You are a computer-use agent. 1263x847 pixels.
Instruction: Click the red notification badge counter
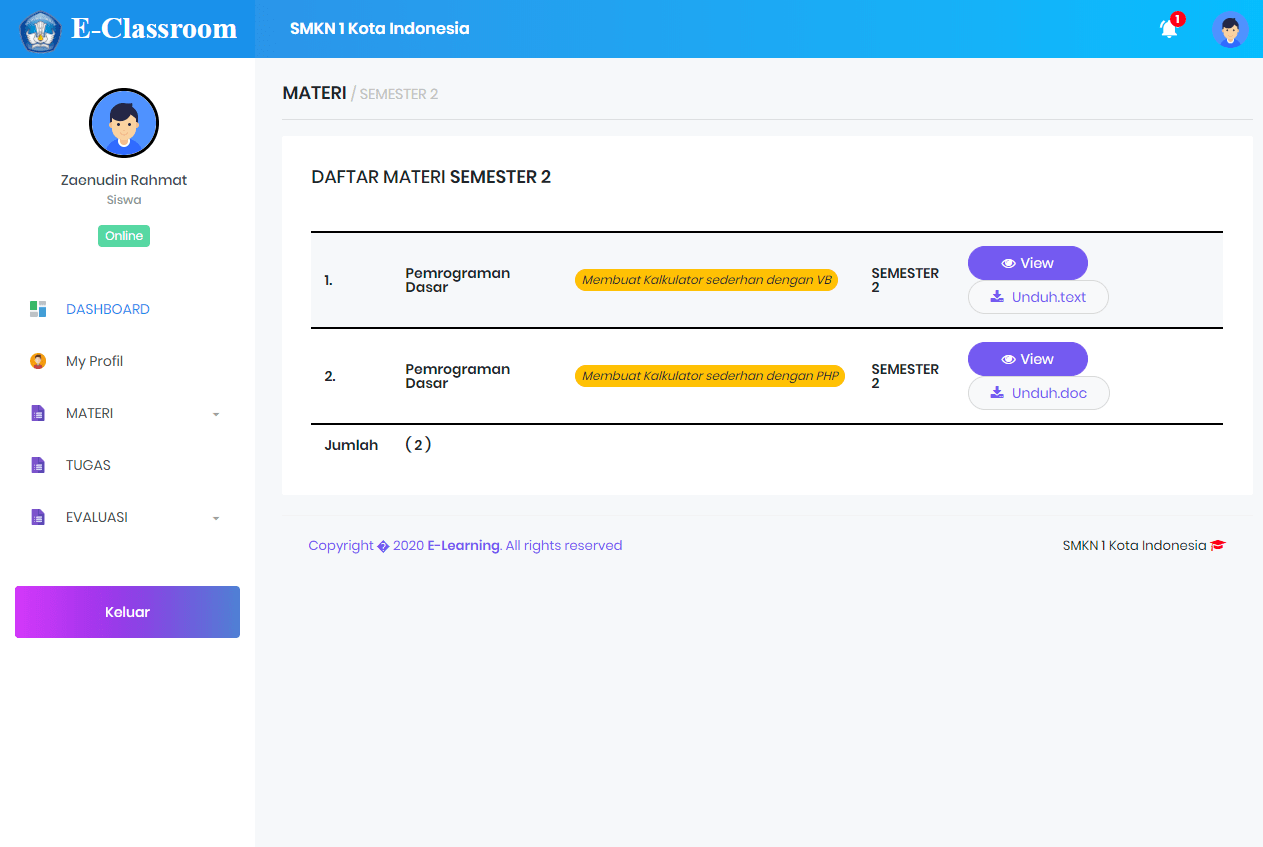(1177, 18)
